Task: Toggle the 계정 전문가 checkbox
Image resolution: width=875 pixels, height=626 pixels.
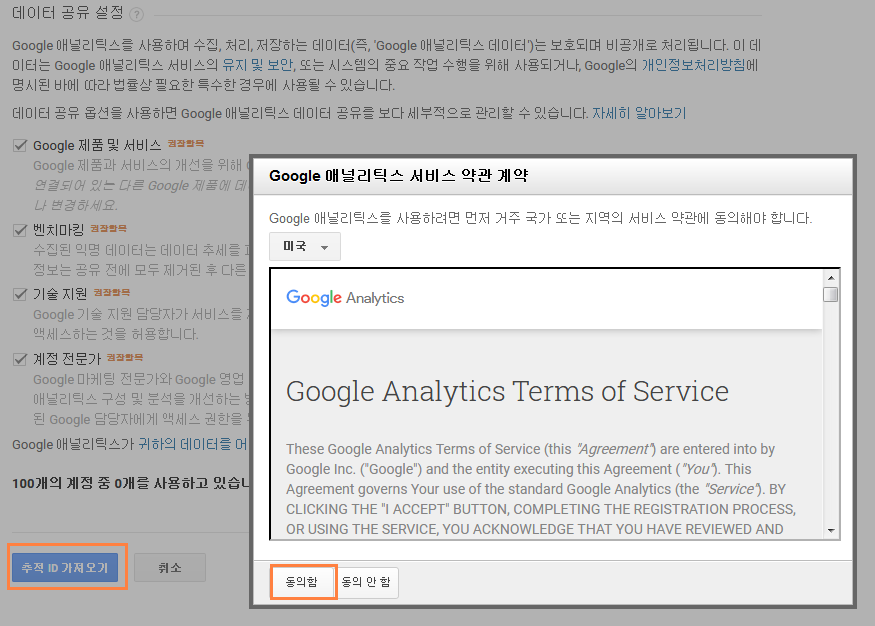Action: coord(20,359)
